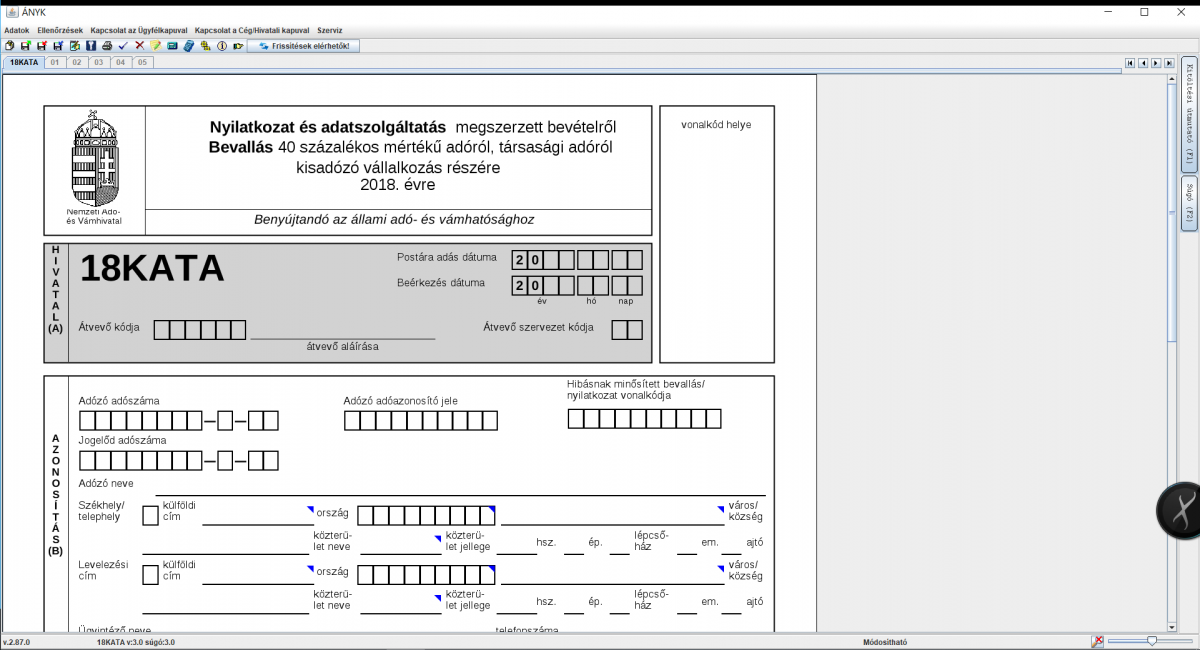This screenshot has height=650, width=1200.
Task: Click the Adózó adóazonosító jele field
Action: 420,420
